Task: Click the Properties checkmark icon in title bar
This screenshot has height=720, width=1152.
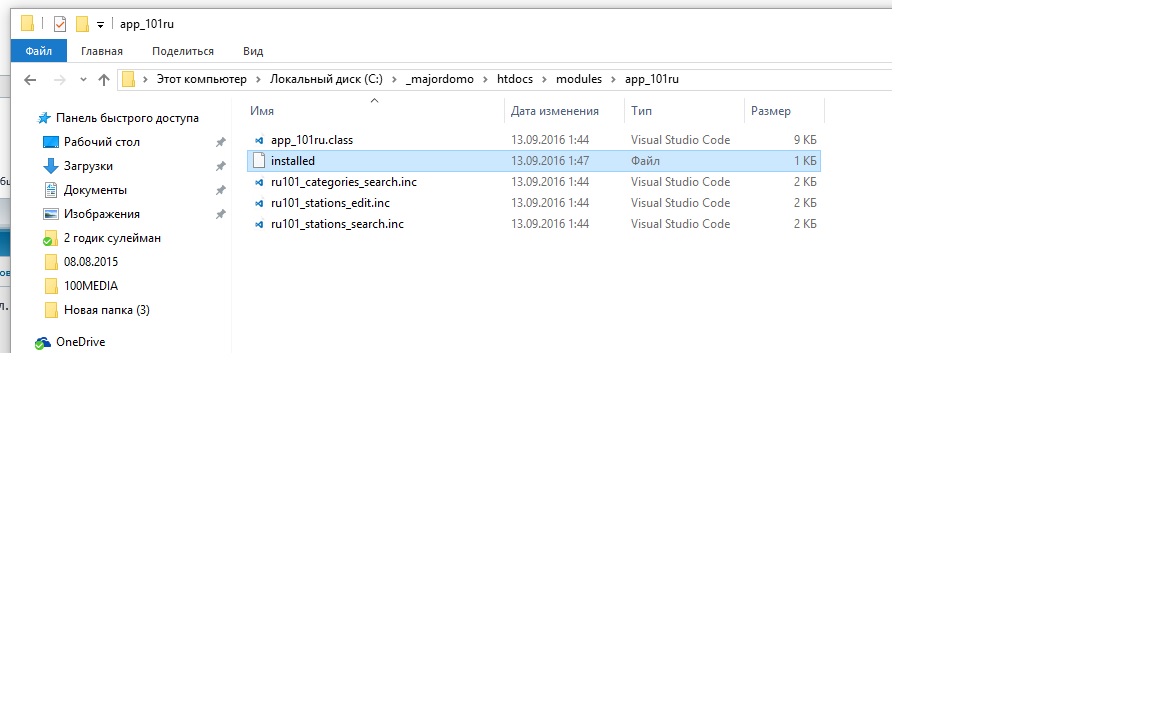Action: pyautogui.click(x=60, y=24)
